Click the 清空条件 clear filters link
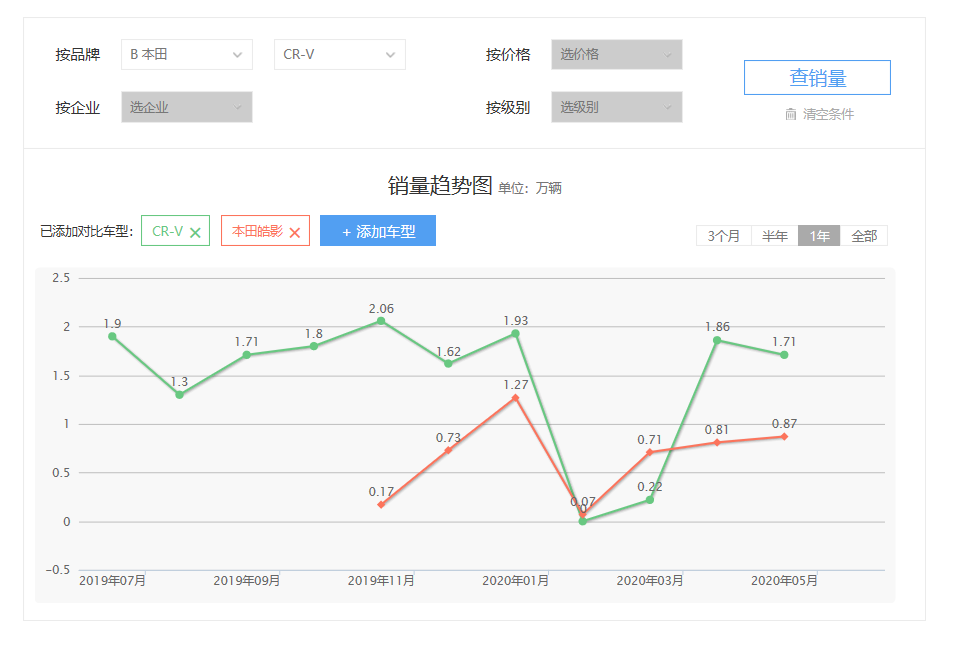Image resolution: width=954 pixels, height=649 pixels. [x=828, y=114]
